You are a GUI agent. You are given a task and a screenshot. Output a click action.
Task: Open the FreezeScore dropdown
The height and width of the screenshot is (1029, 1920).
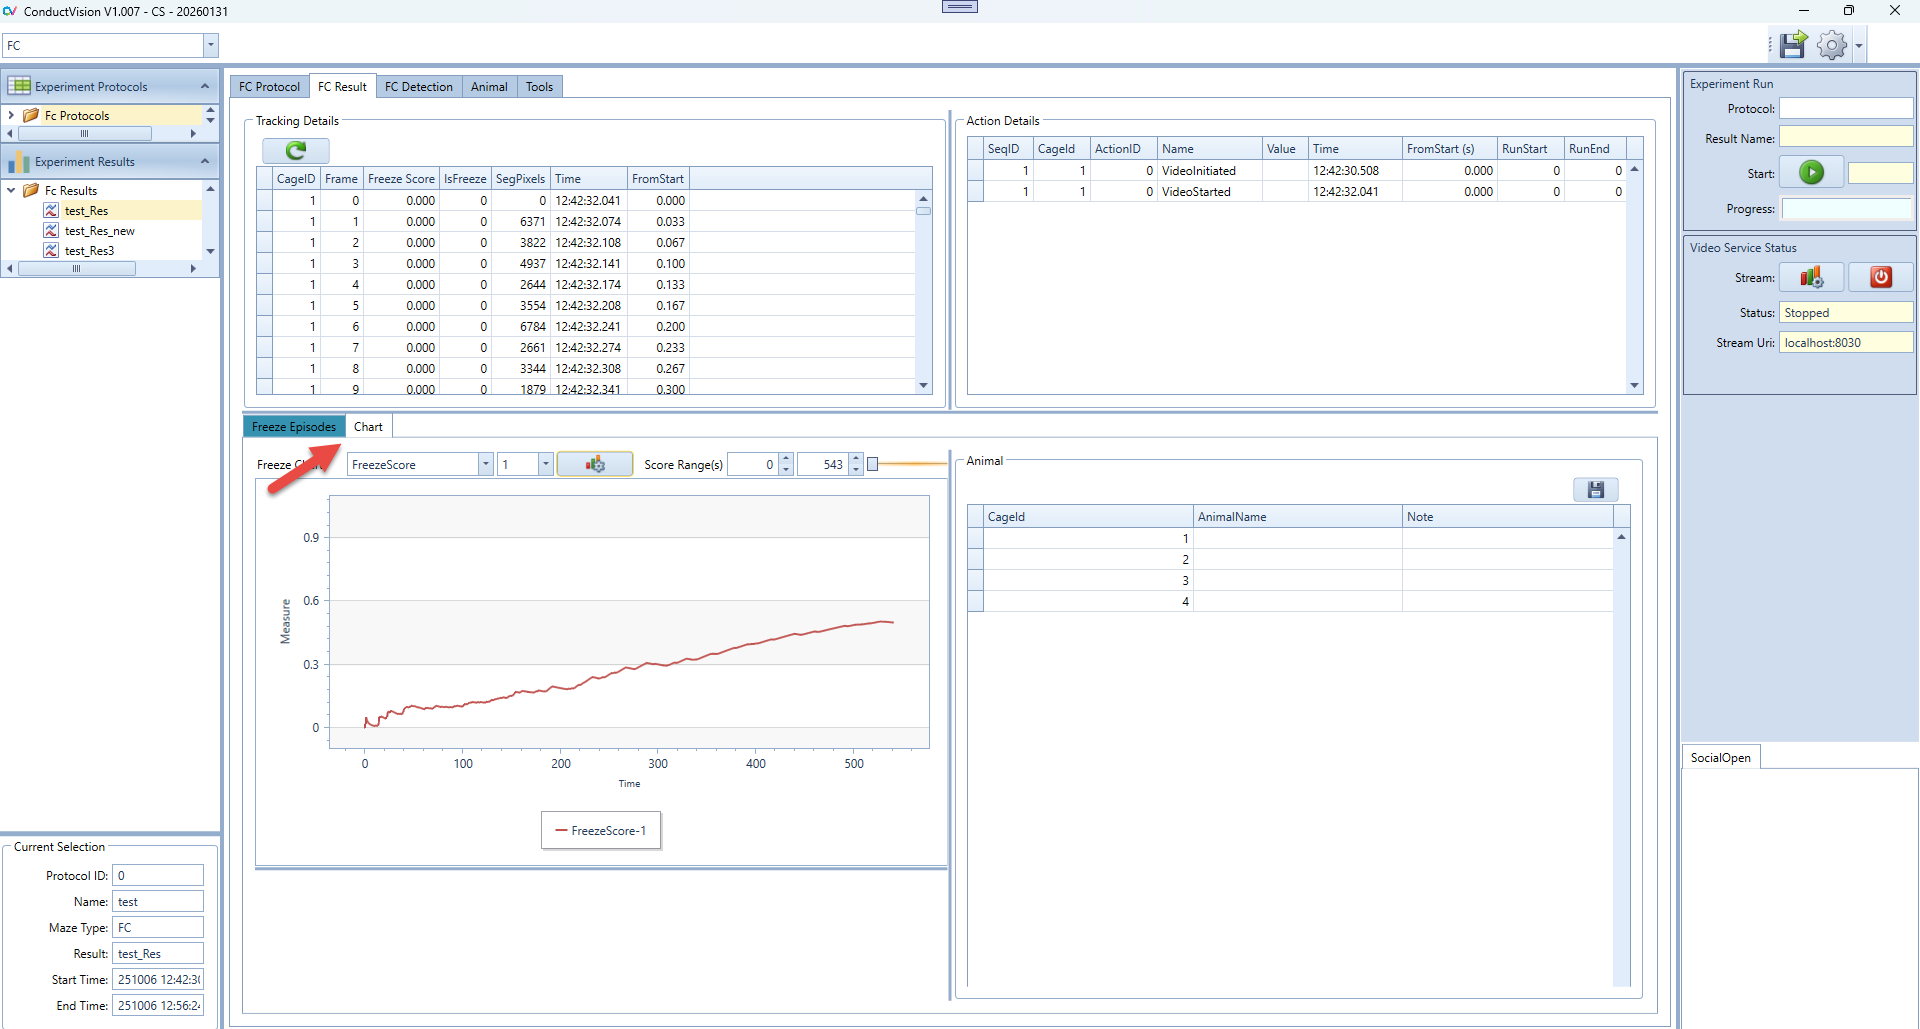click(x=485, y=465)
